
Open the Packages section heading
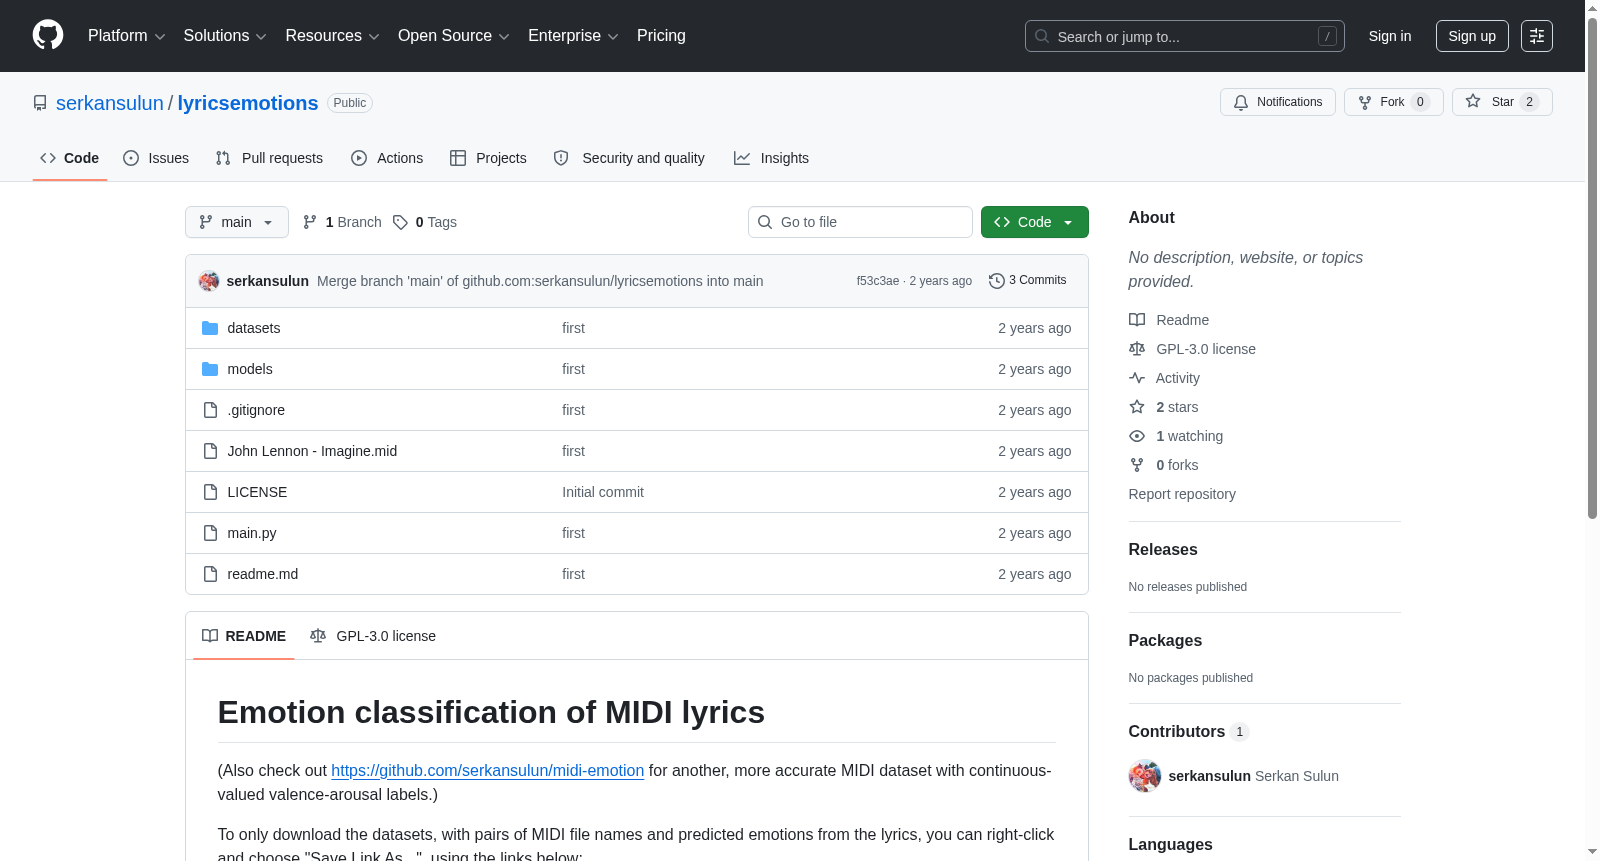1165,641
